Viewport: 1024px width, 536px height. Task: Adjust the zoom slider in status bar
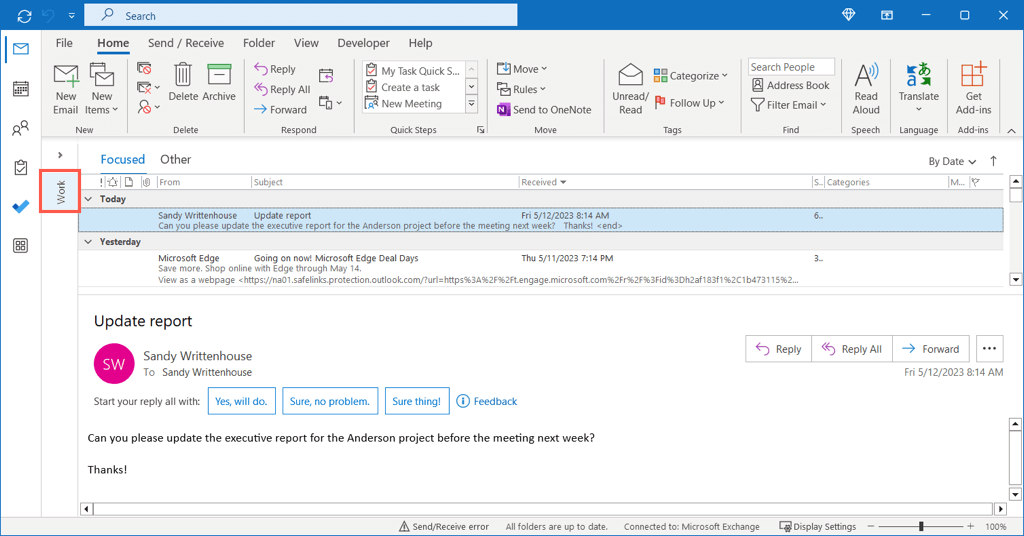[921, 526]
